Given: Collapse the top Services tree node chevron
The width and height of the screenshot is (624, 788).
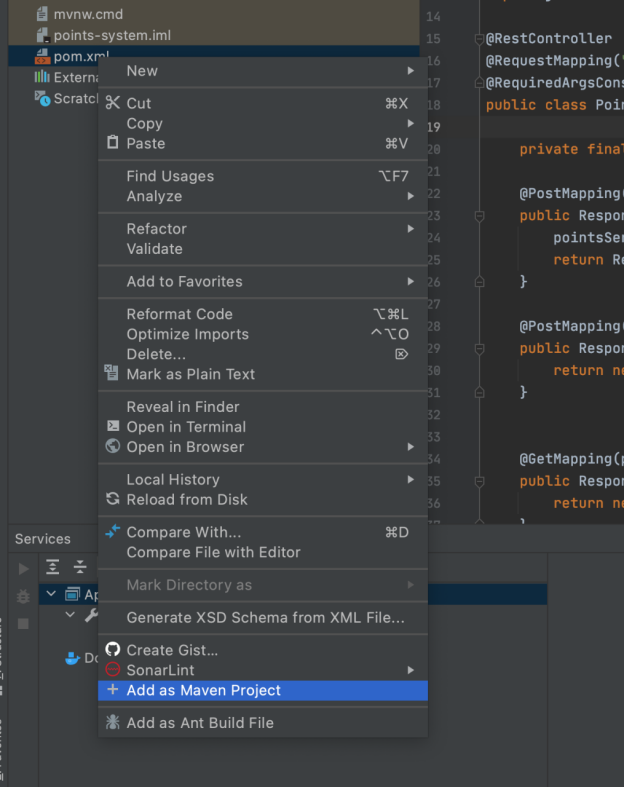Looking at the screenshot, I should click(51, 594).
